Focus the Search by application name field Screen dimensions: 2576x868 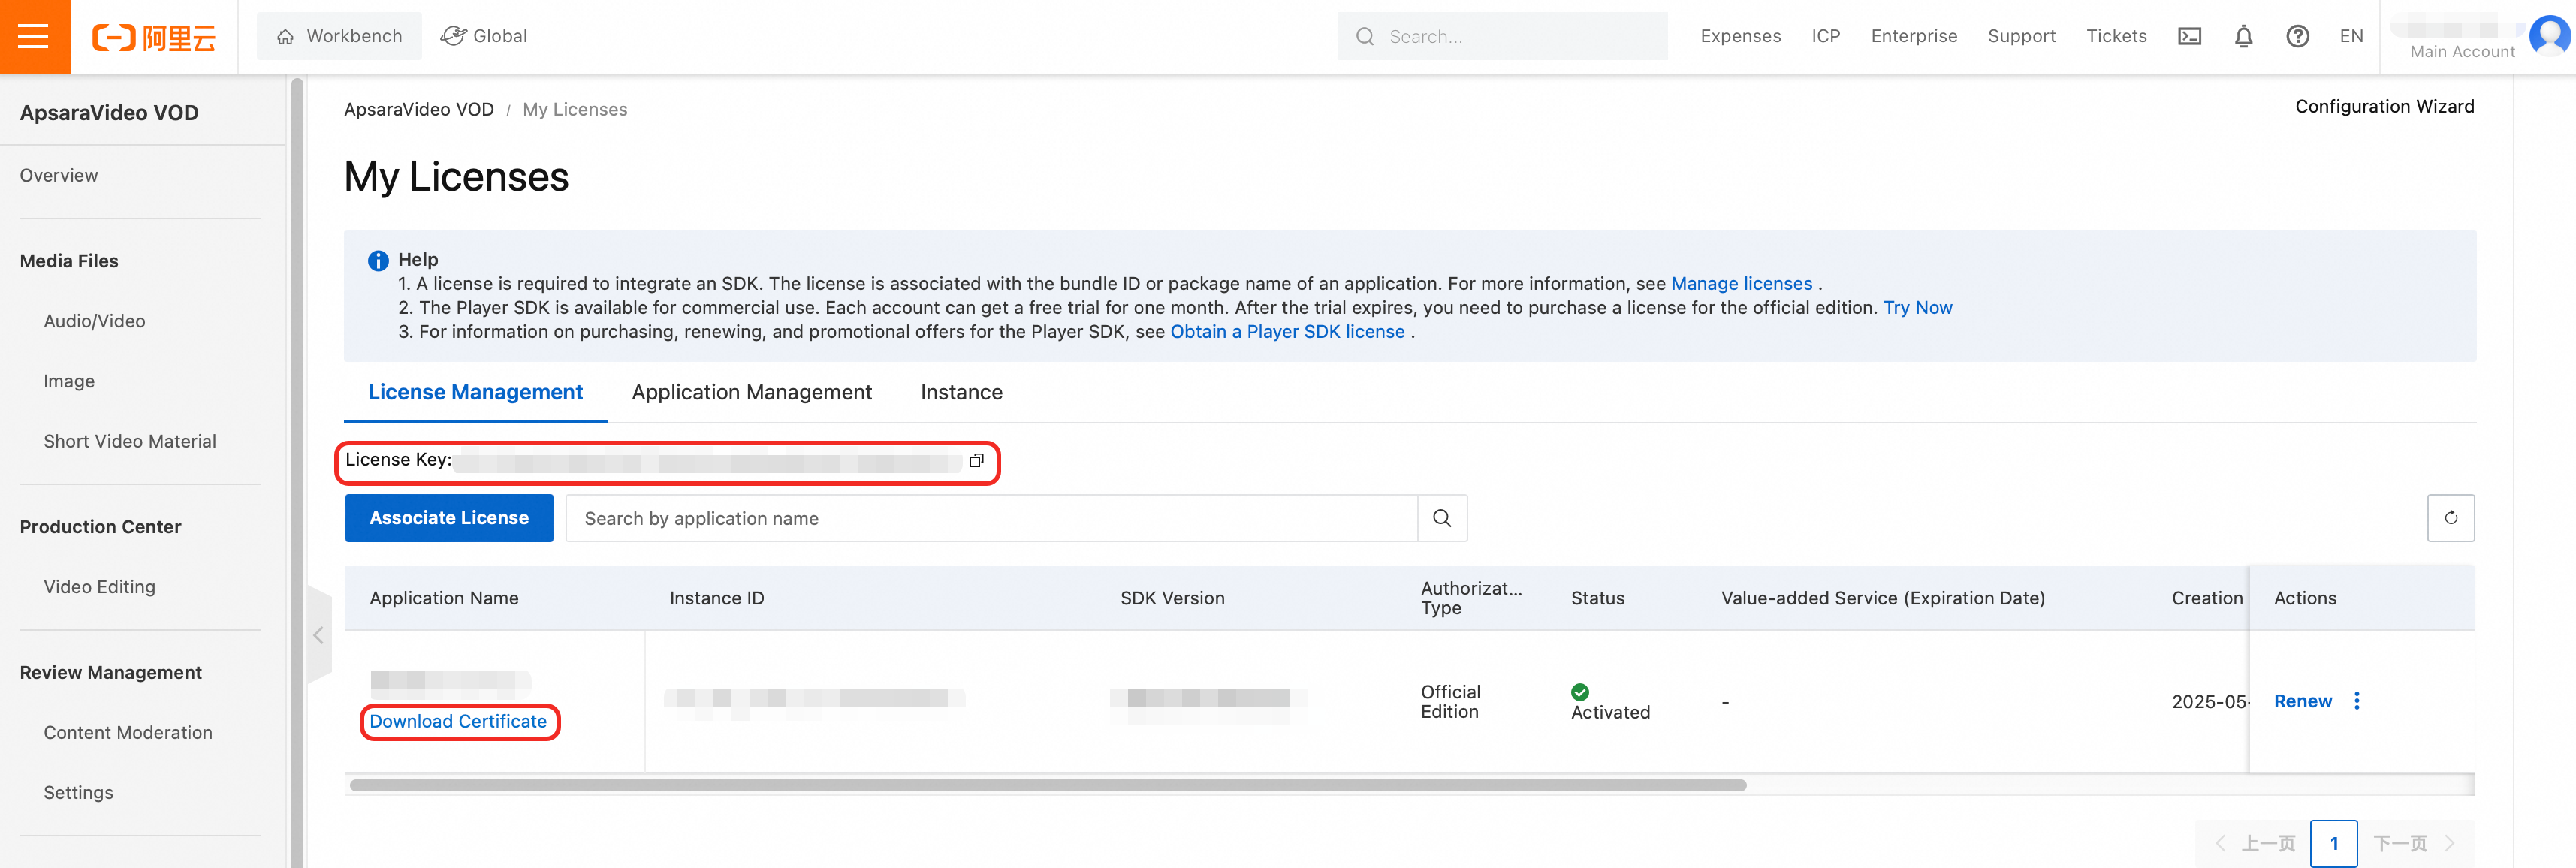point(990,518)
